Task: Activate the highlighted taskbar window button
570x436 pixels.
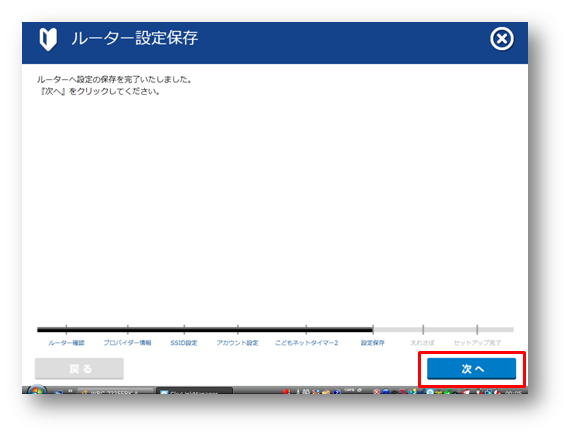Action: tap(194, 391)
